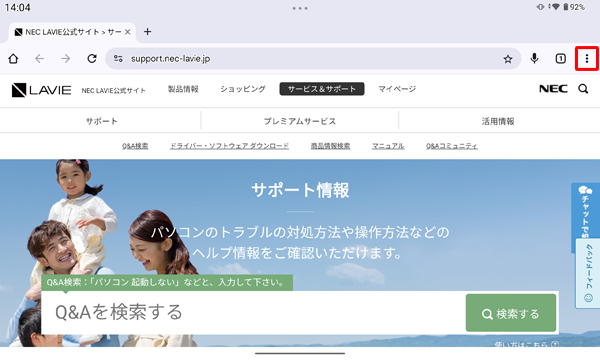Screen dimensions: 600x360
Task: Open the マニュアル link
Action: [388, 146]
